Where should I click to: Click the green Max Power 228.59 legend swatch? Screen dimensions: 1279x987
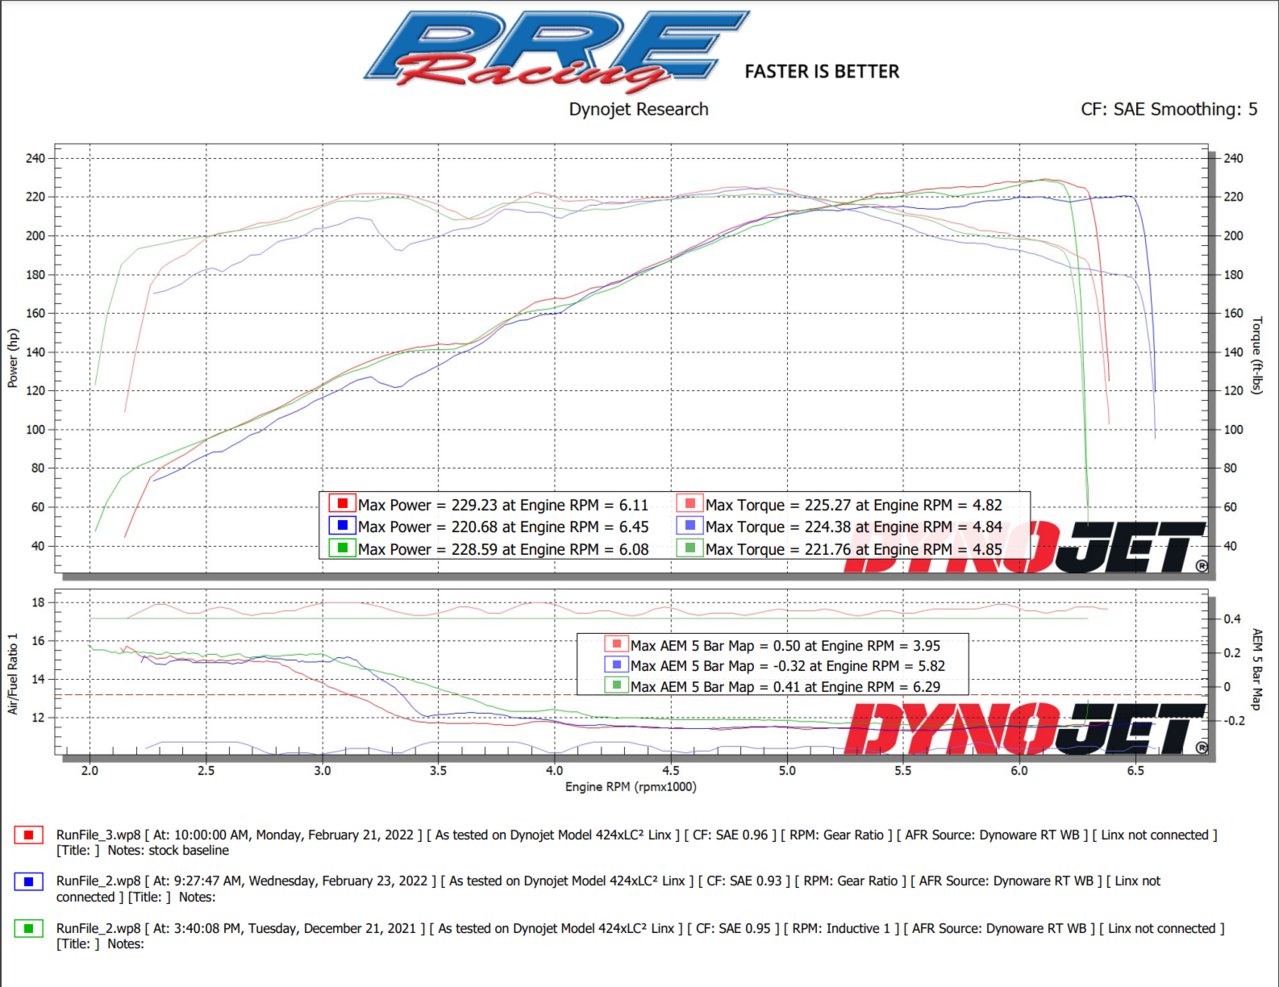coord(342,548)
